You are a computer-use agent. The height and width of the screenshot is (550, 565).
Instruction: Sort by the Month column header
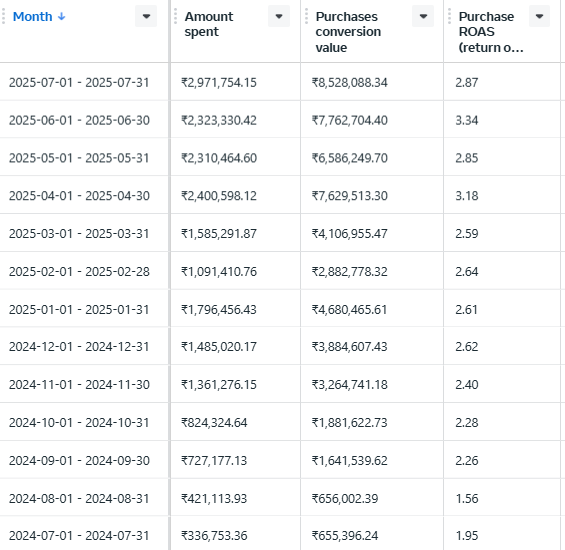(32, 17)
